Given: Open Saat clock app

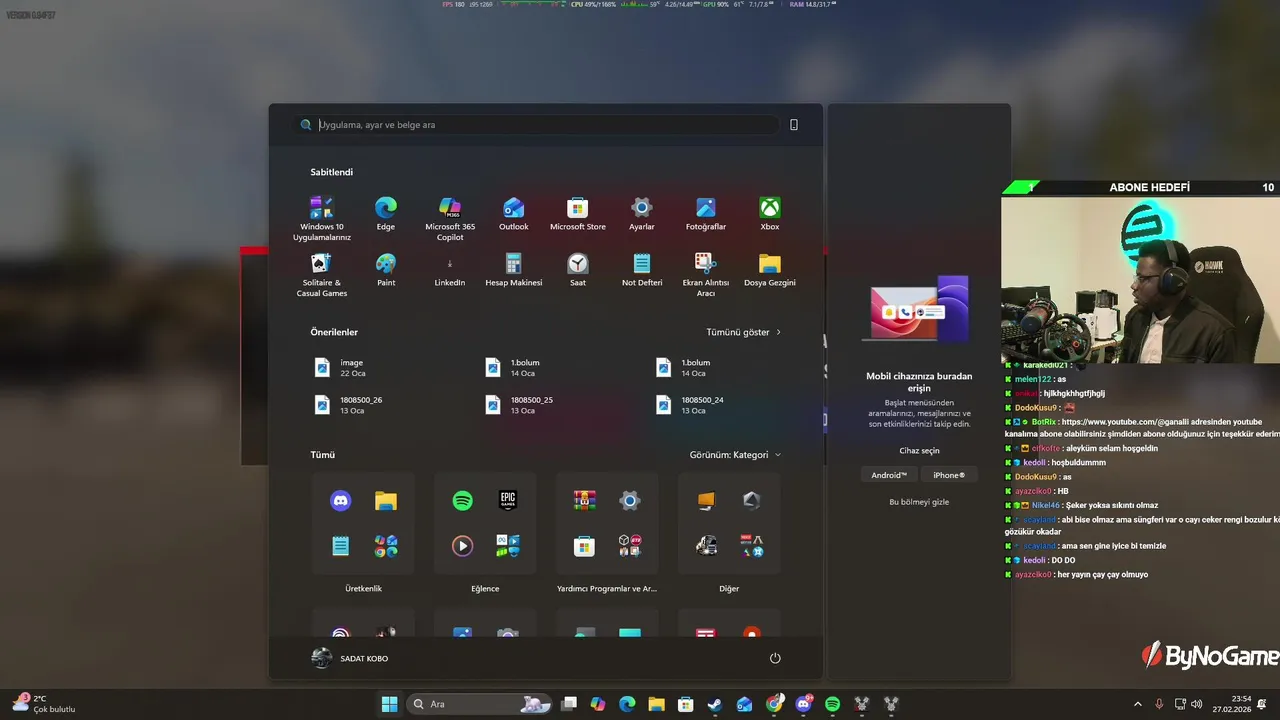Looking at the screenshot, I should coord(578,270).
